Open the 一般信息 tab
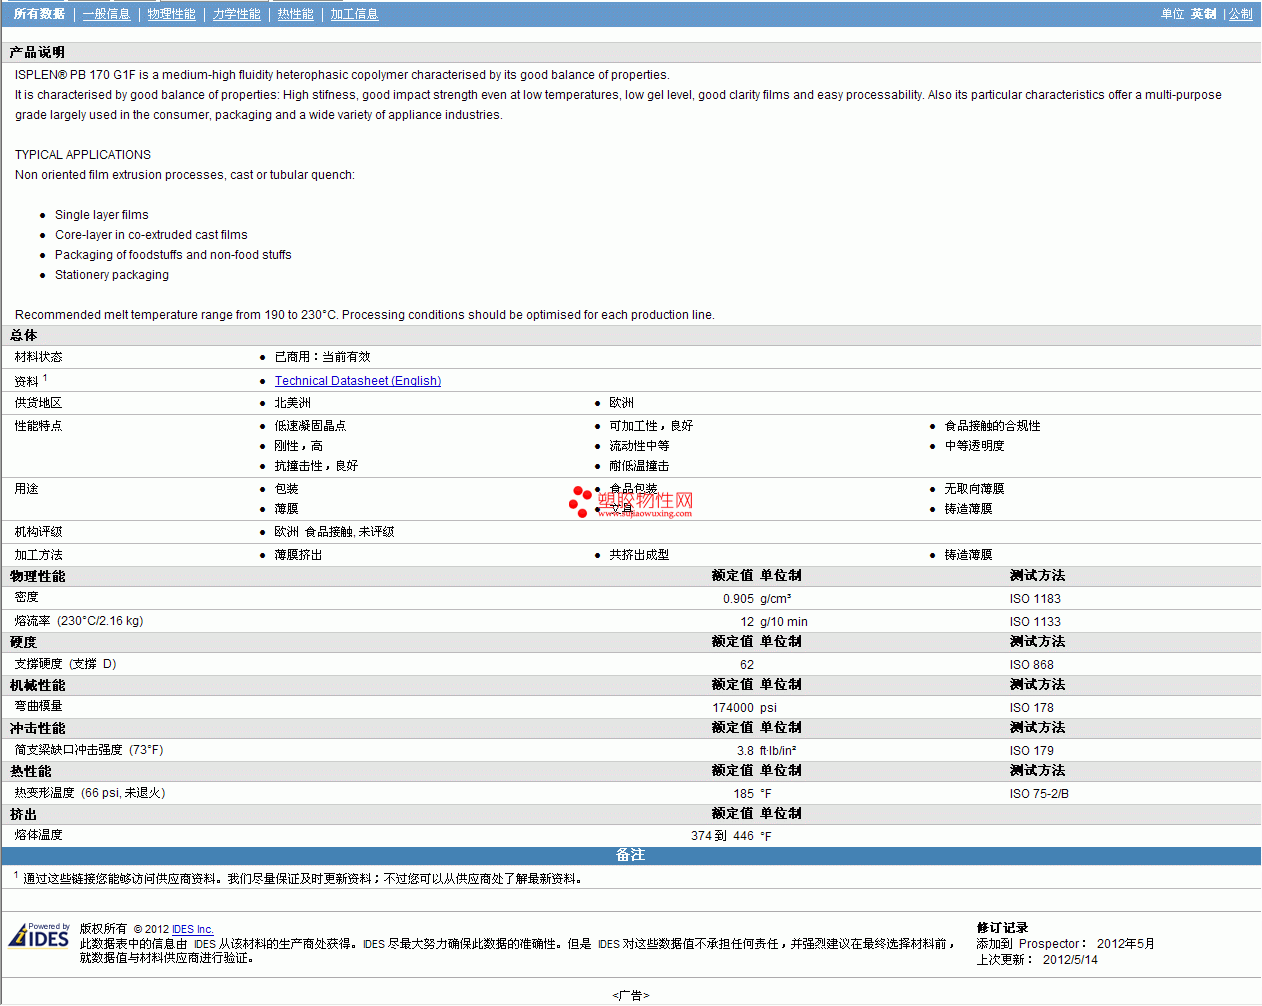1262x1006 pixels. [x=106, y=14]
